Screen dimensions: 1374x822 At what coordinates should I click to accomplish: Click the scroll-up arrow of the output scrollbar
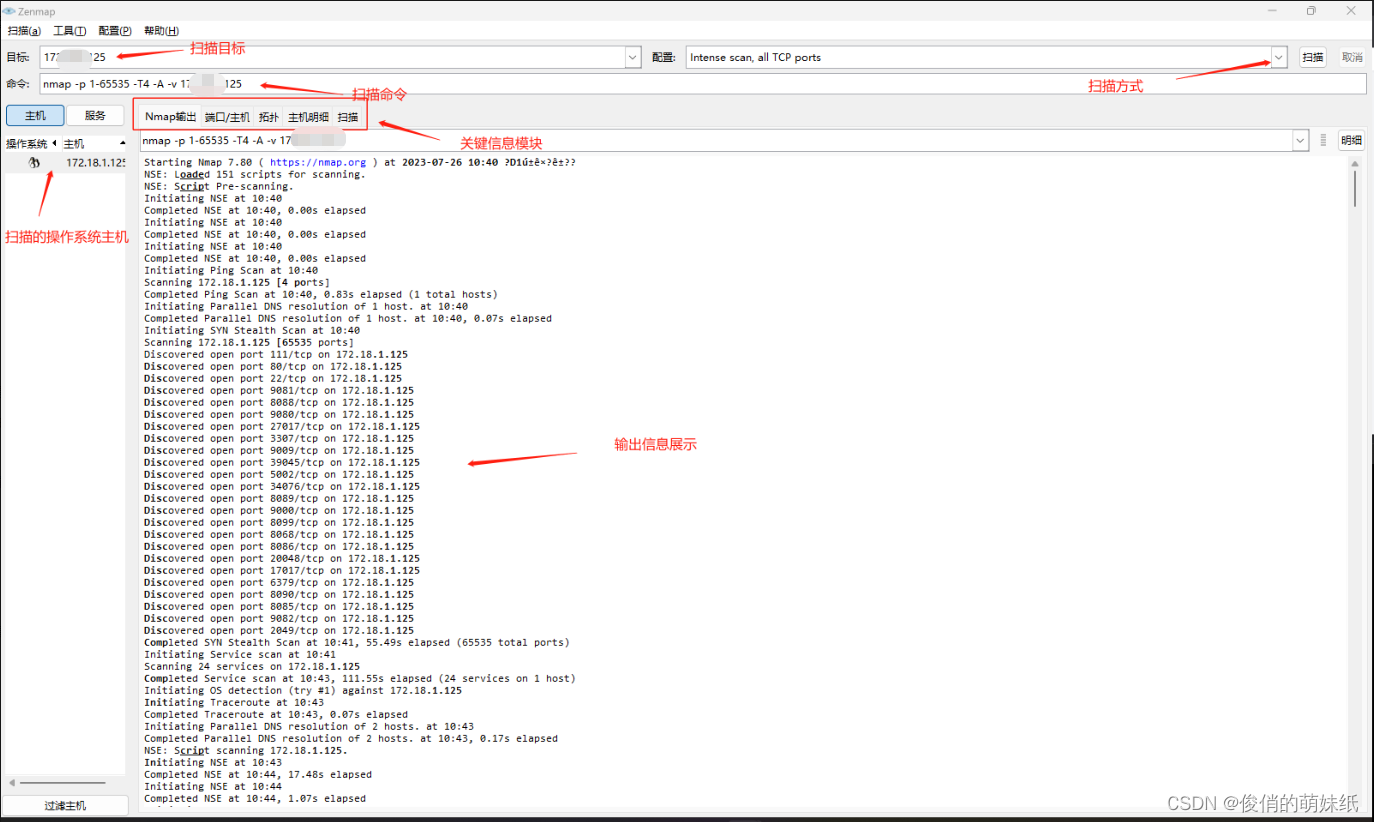(1355, 162)
